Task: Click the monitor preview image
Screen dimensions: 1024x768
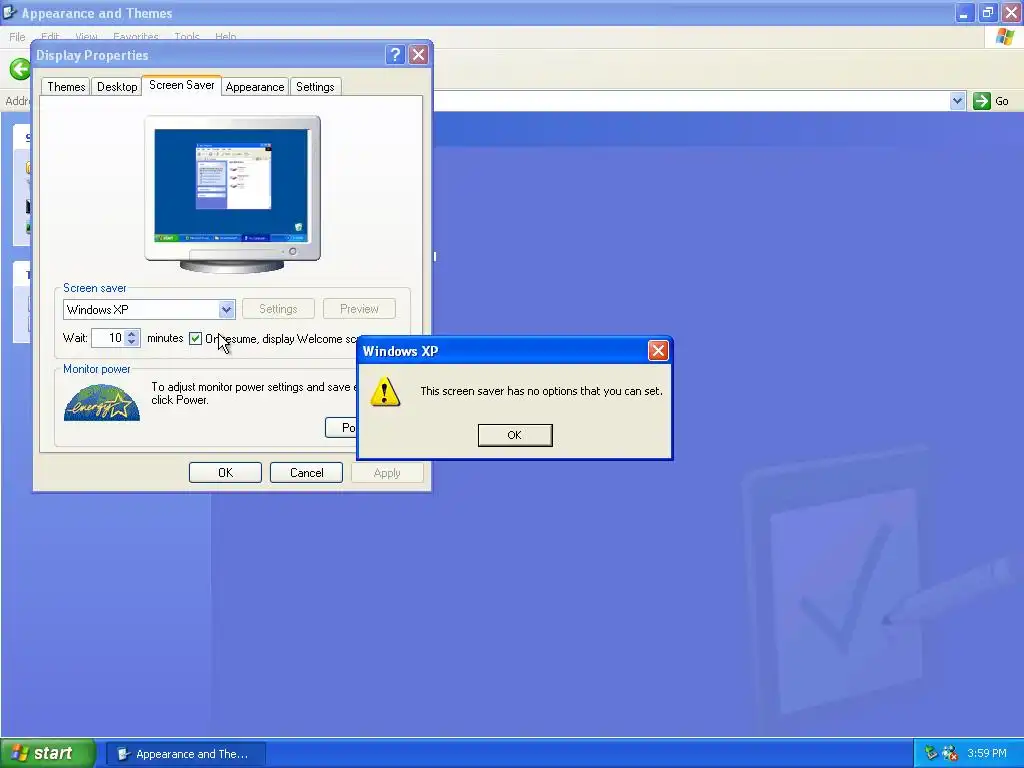Action: (x=232, y=195)
